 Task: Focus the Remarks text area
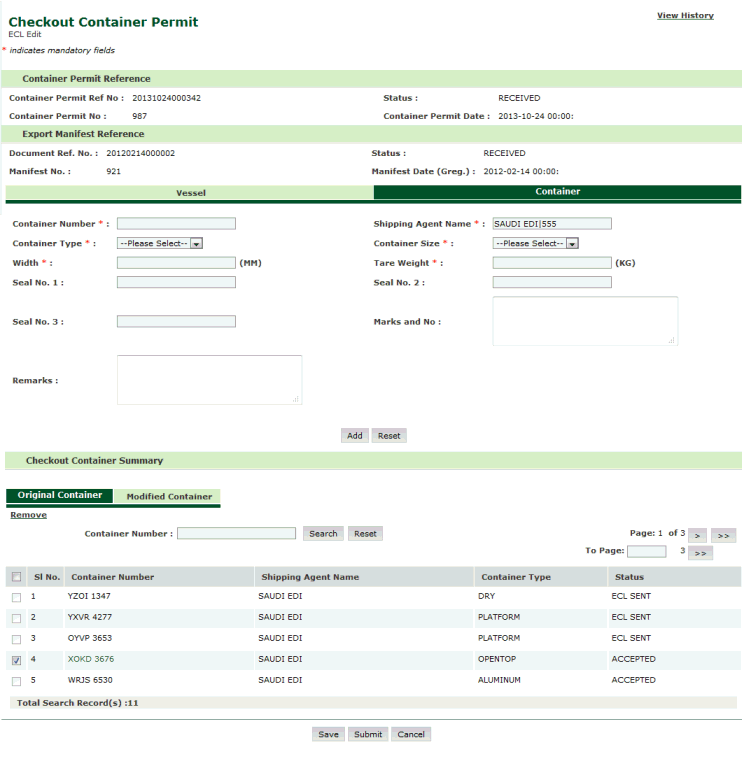(x=209, y=380)
